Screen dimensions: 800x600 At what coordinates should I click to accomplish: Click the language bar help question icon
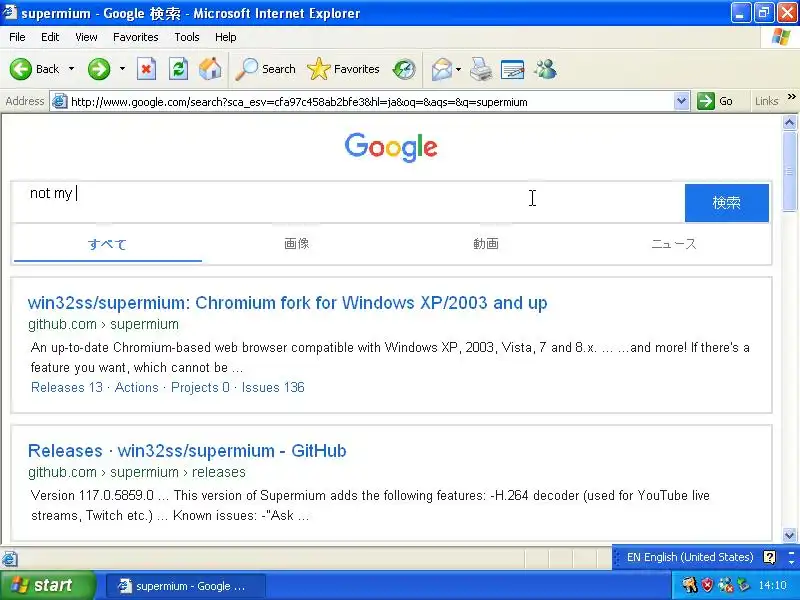(769, 557)
